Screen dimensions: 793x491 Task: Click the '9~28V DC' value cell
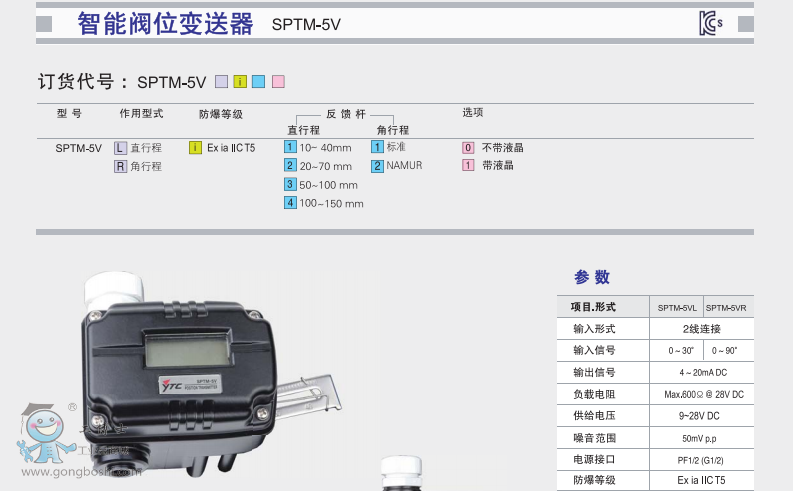[x=701, y=416]
